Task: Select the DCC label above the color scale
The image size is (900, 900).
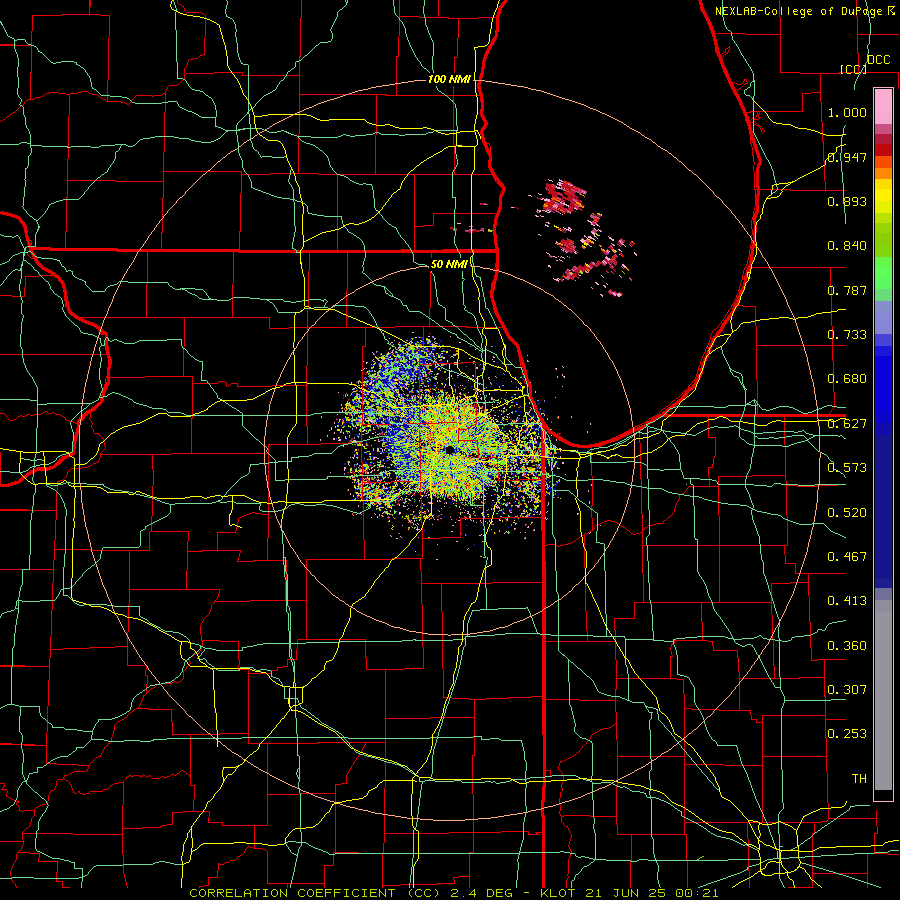Action: (x=878, y=60)
